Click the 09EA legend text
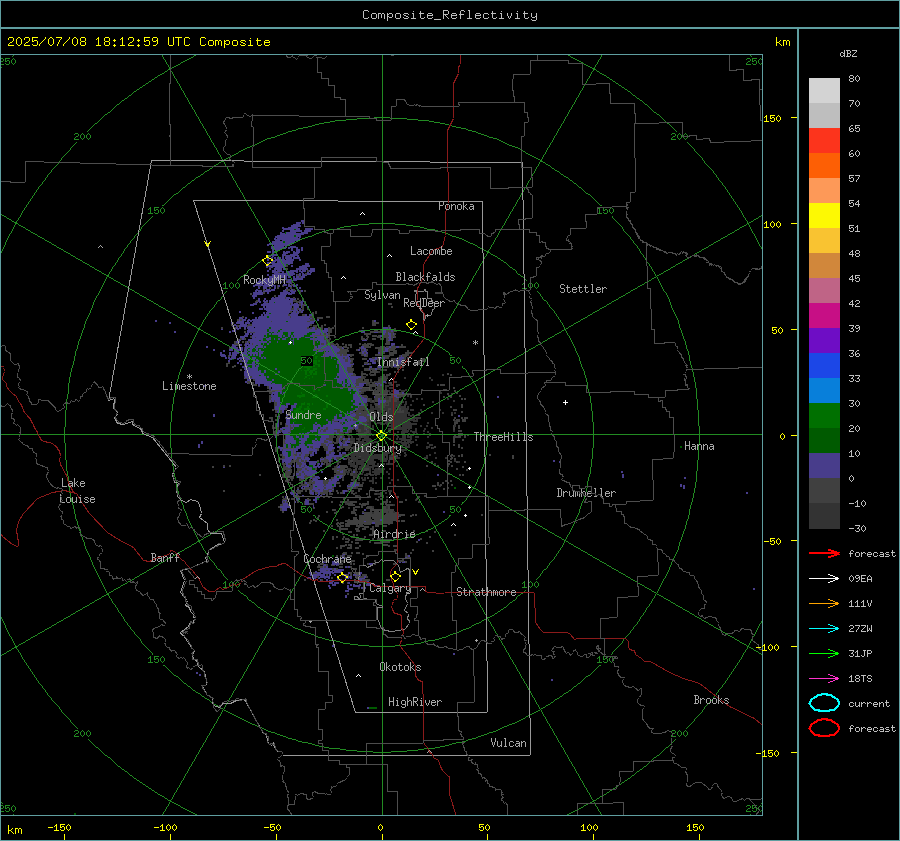The width and height of the screenshot is (900, 841). pos(860,579)
